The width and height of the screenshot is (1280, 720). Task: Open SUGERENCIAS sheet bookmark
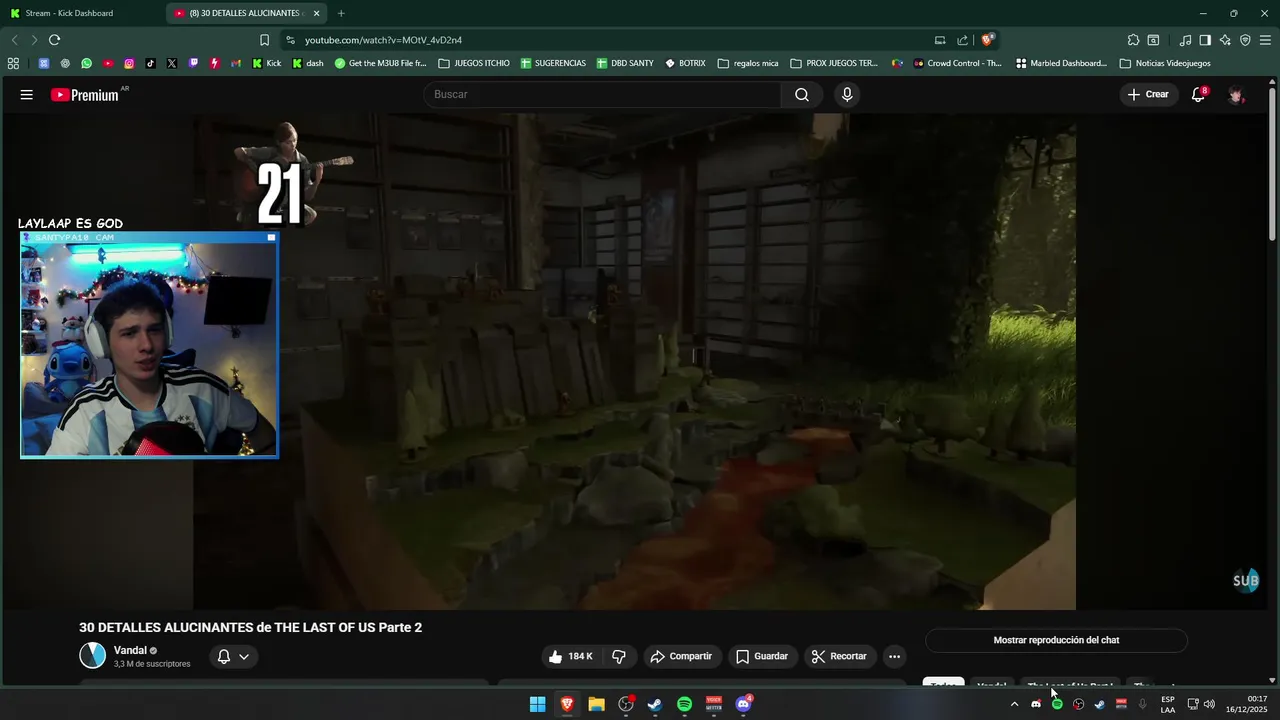coord(553,63)
